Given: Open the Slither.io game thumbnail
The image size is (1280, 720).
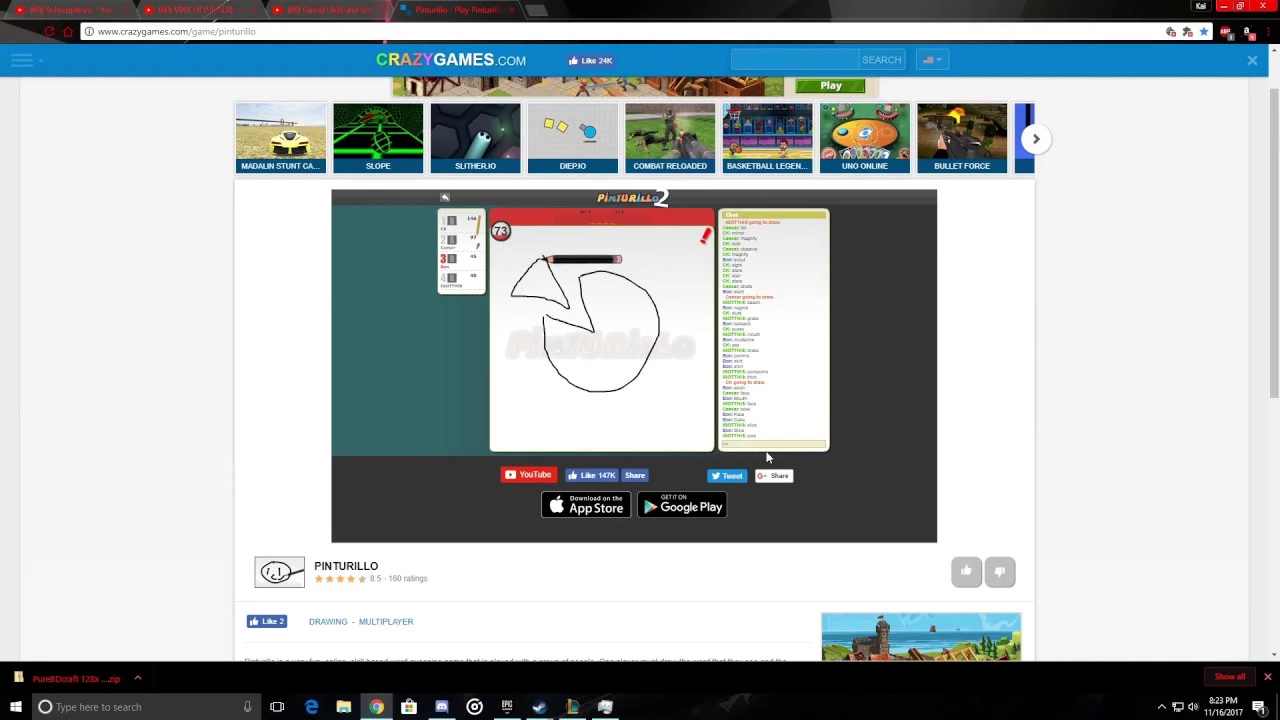Looking at the screenshot, I should (475, 138).
